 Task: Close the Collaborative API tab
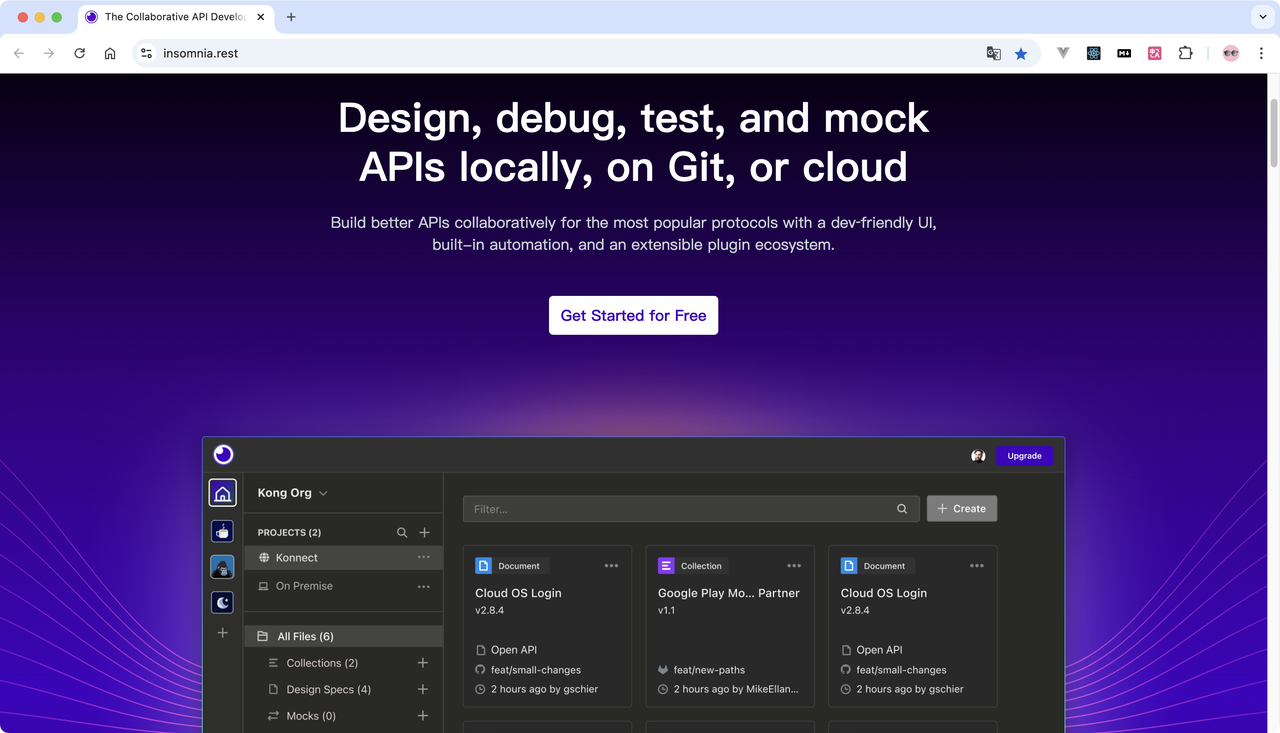[x=261, y=17]
